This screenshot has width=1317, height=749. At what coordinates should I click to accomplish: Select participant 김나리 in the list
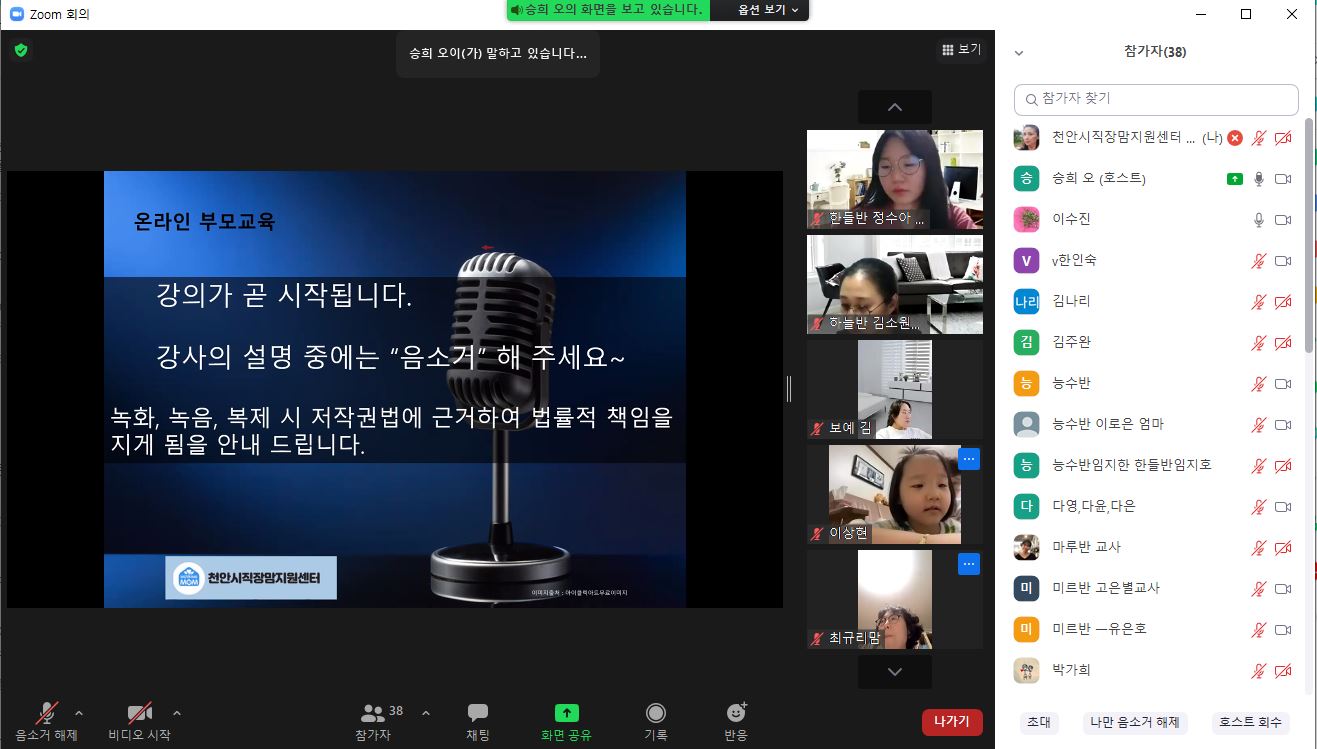click(x=1071, y=301)
